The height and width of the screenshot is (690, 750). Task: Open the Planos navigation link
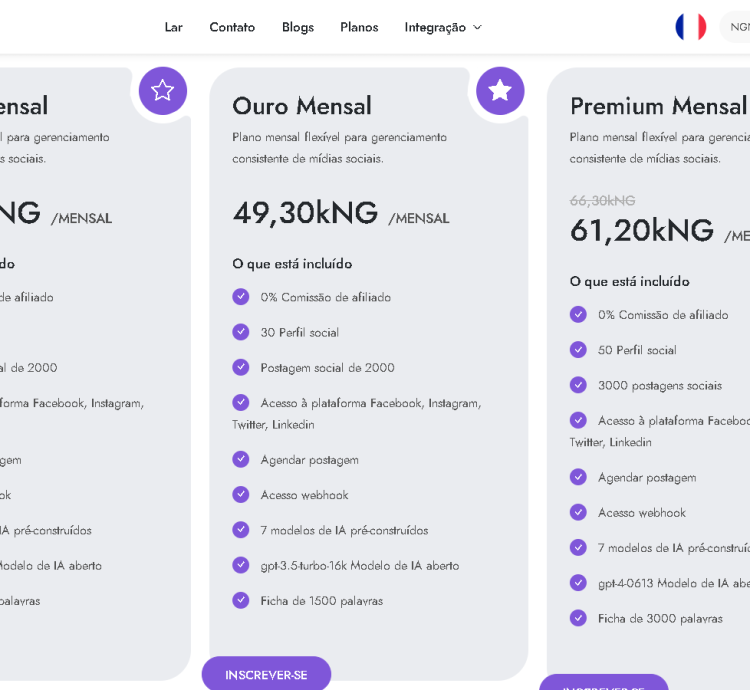coord(359,27)
